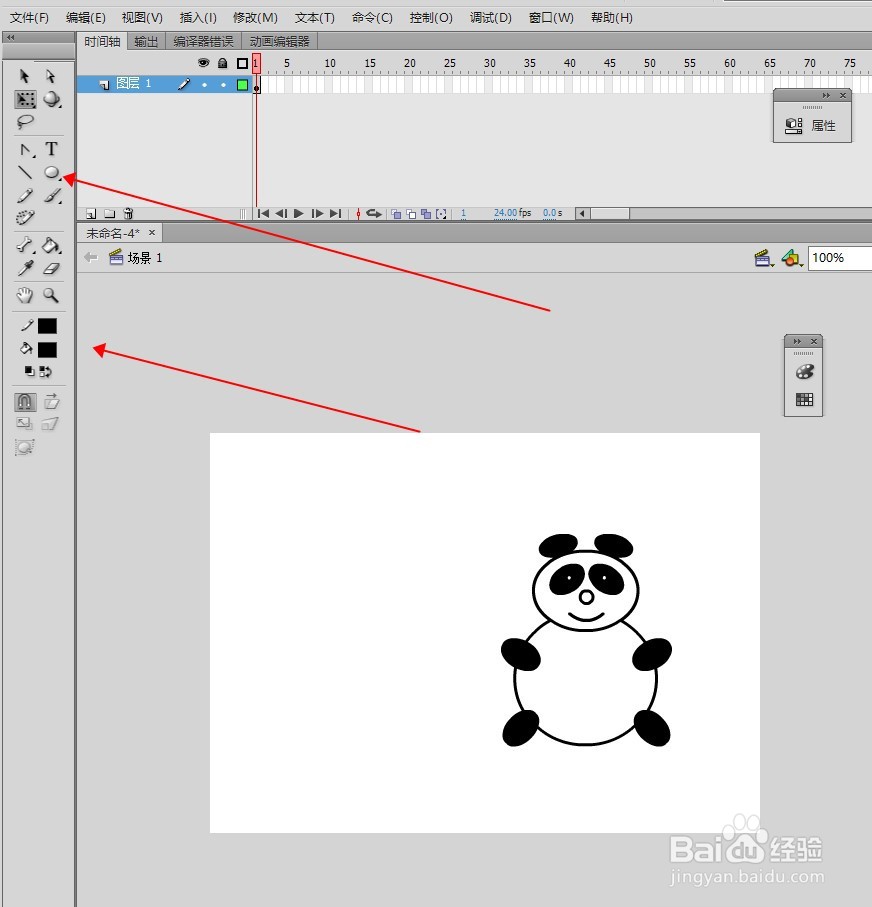The height and width of the screenshot is (907, 872).
Task: Select the Text tool
Action: (51, 148)
